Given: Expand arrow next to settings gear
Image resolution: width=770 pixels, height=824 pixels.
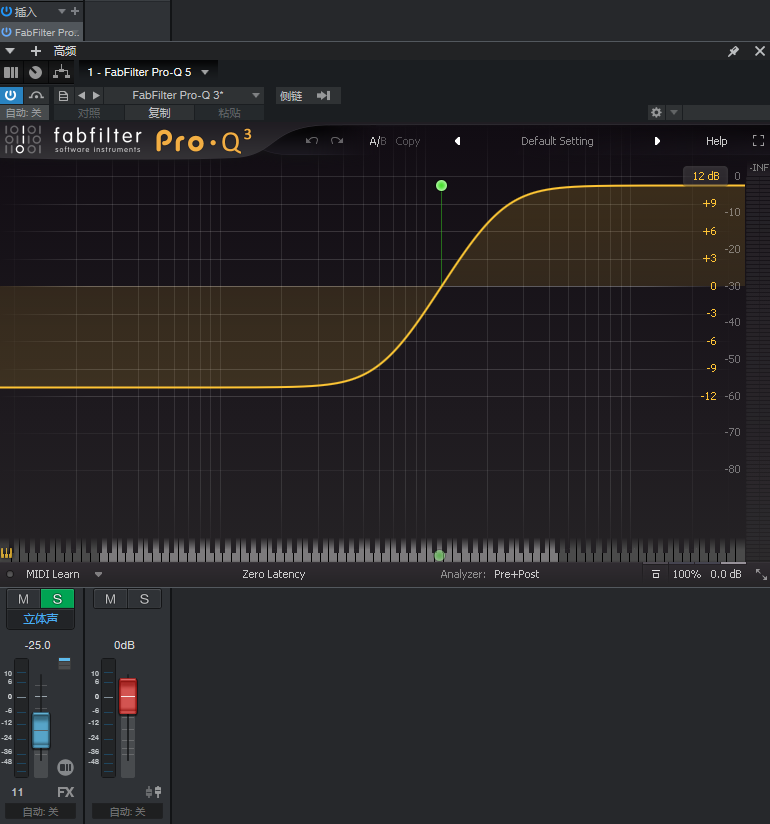Looking at the screenshot, I should [674, 112].
